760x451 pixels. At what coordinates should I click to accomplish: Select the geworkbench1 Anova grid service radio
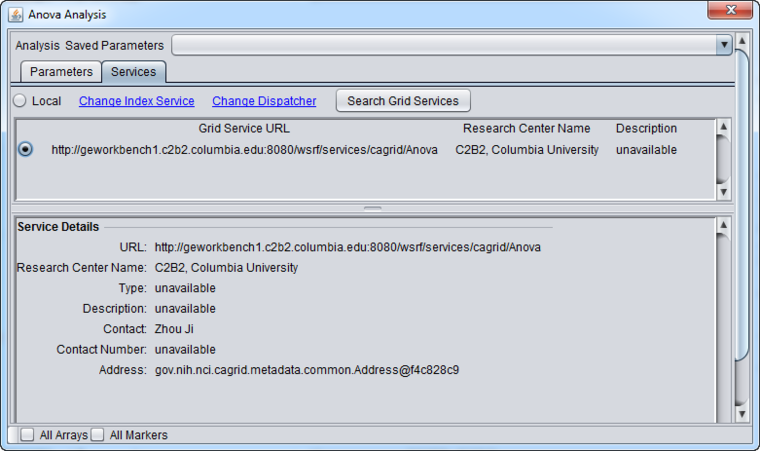25,149
